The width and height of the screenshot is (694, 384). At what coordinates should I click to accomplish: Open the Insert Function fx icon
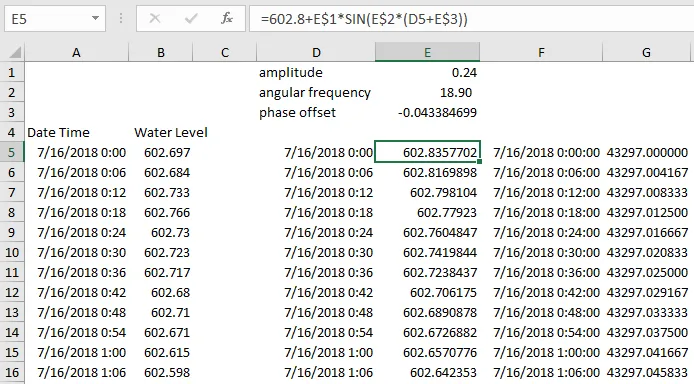pos(227,19)
